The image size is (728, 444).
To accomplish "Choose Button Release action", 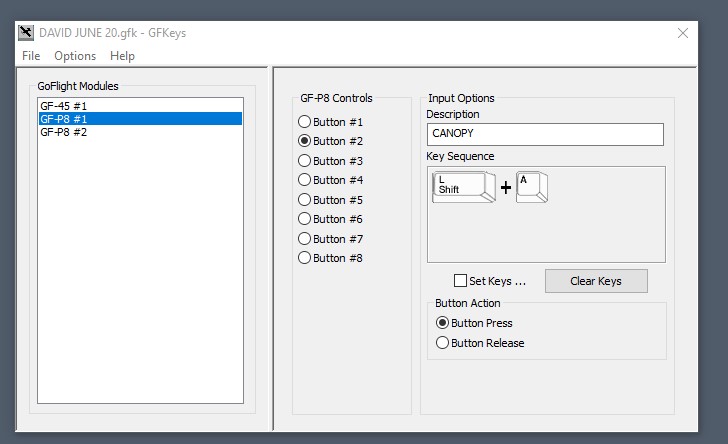I will pos(443,343).
